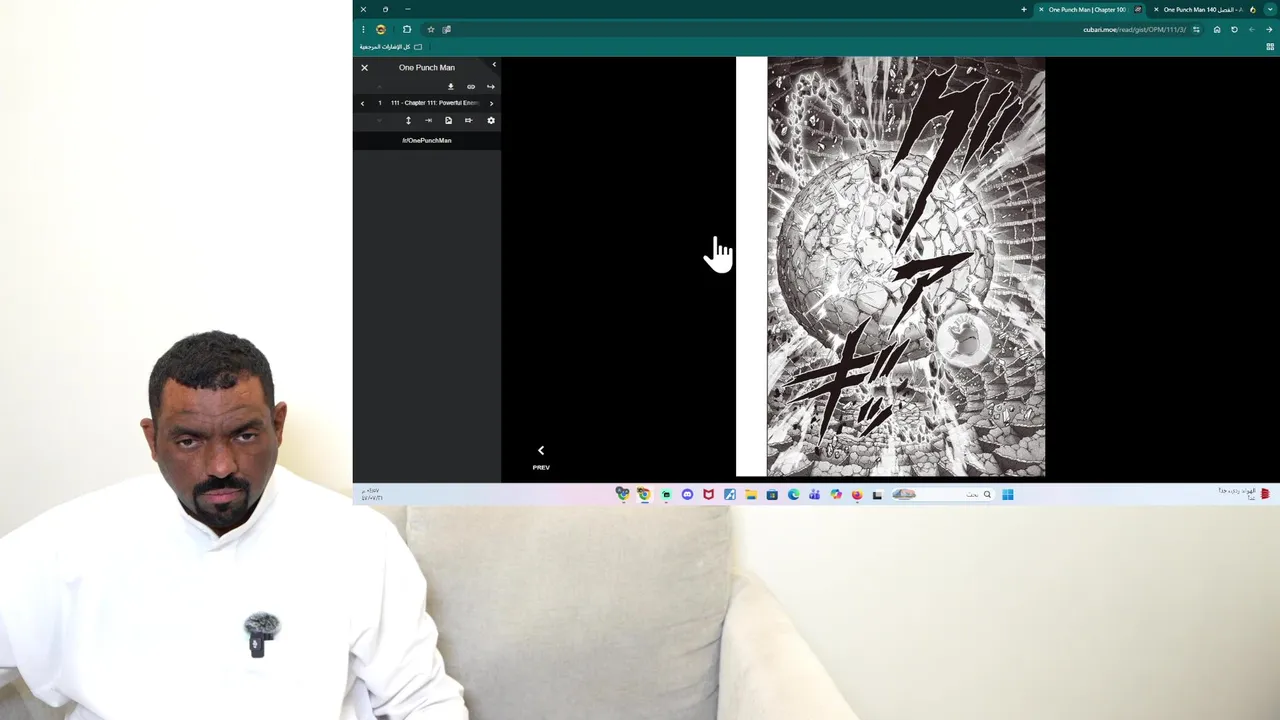Open the extensions puzzle icon

[x=407, y=29]
